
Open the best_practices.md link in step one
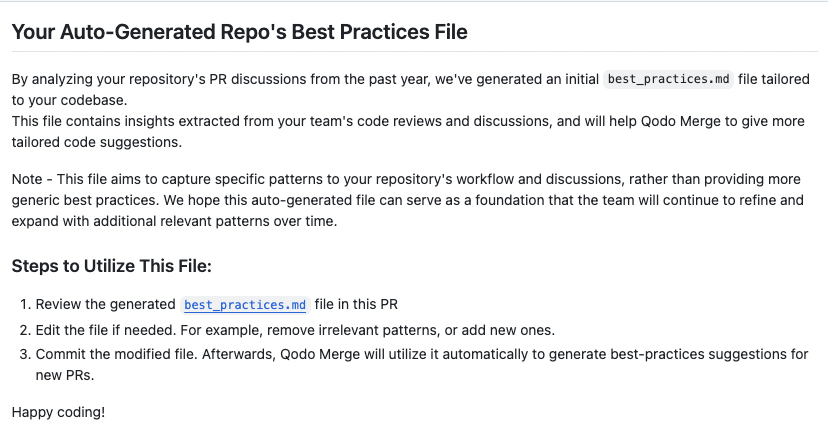[245, 305]
